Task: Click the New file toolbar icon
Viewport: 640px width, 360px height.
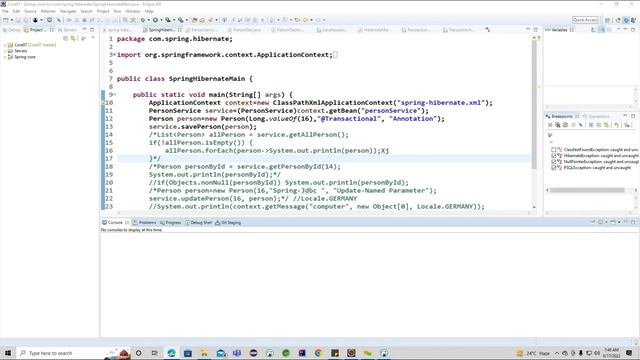Action: [x=6, y=20]
